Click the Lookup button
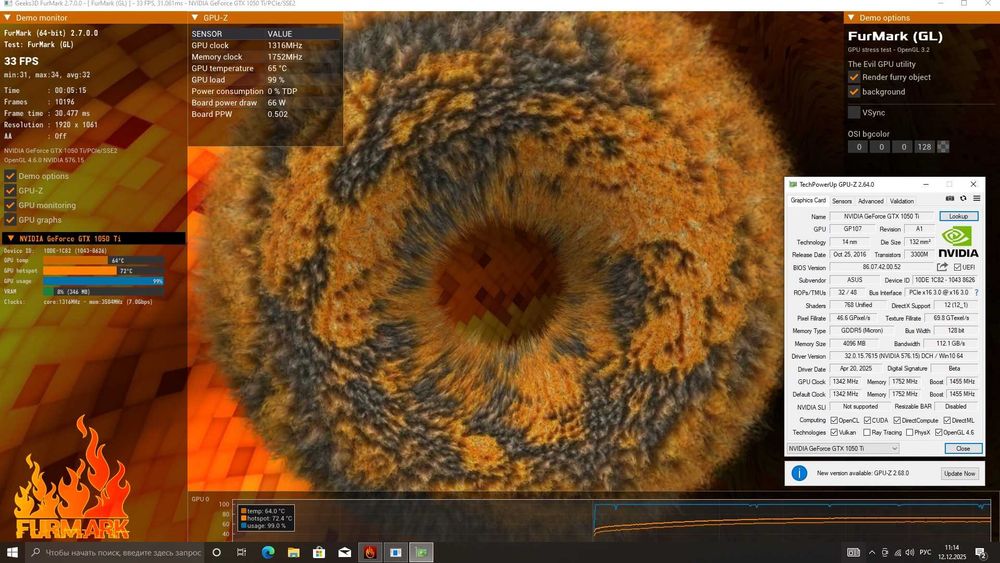Screen dimensions: 1000x563 [x=959, y=216]
